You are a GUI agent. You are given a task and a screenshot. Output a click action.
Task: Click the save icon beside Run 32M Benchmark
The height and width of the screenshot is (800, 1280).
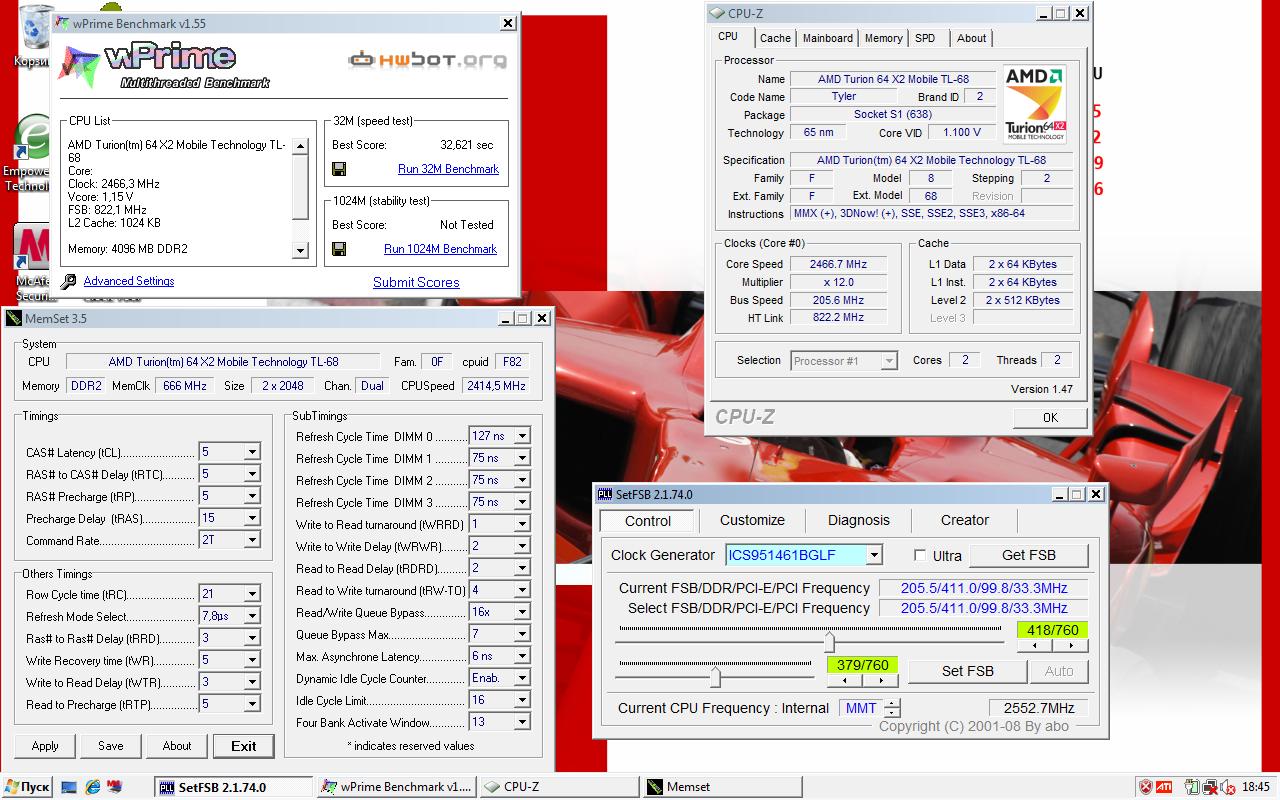pos(339,169)
